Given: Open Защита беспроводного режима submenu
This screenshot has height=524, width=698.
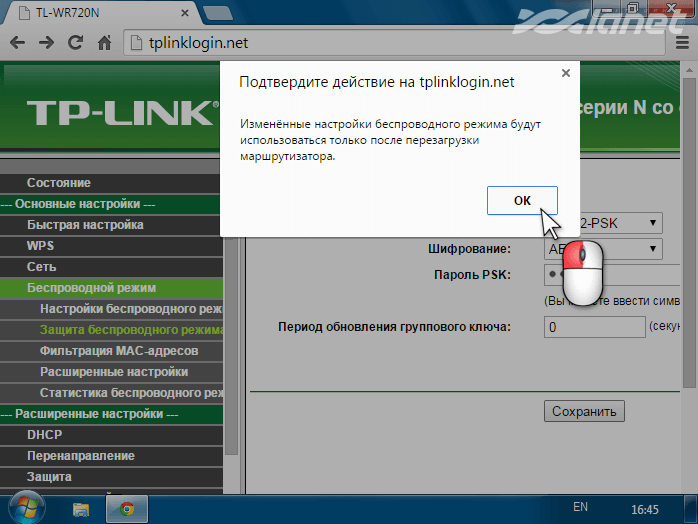Looking at the screenshot, I should [110, 330].
